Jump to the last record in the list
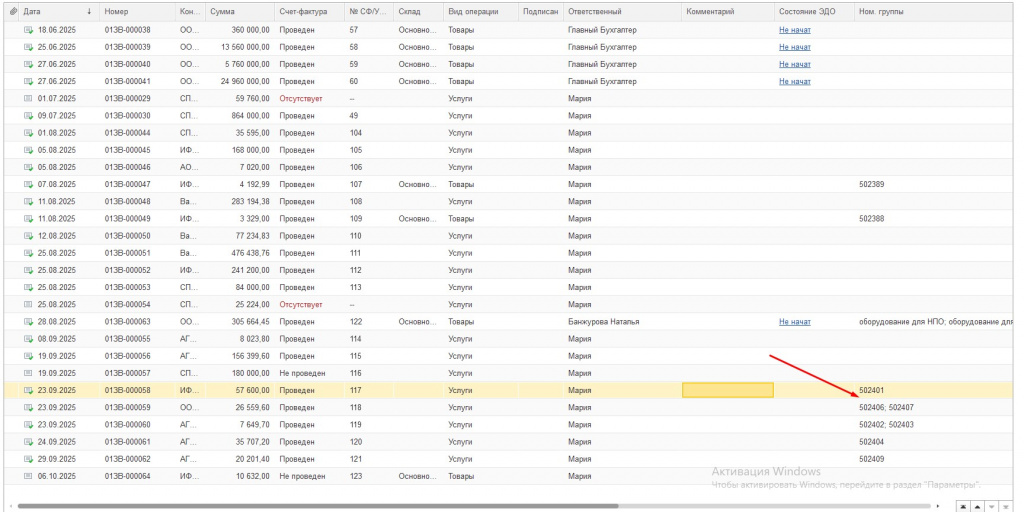 pos(1006,506)
